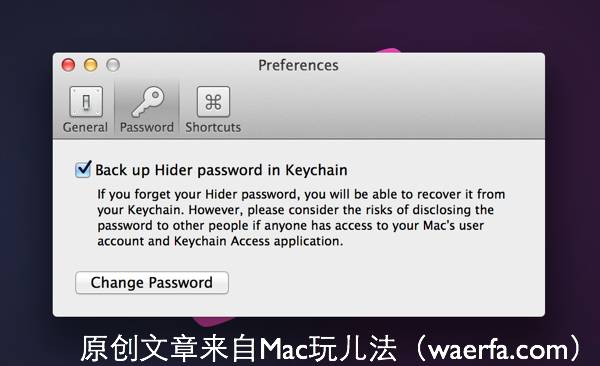The width and height of the screenshot is (600, 366).
Task: Select the Password key icon
Action: coord(147,101)
